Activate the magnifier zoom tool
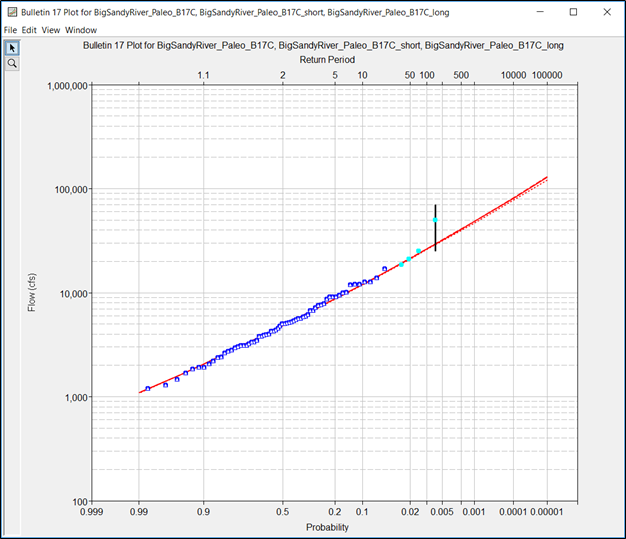The height and width of the screenshot is (539, 626). (12, 63)
